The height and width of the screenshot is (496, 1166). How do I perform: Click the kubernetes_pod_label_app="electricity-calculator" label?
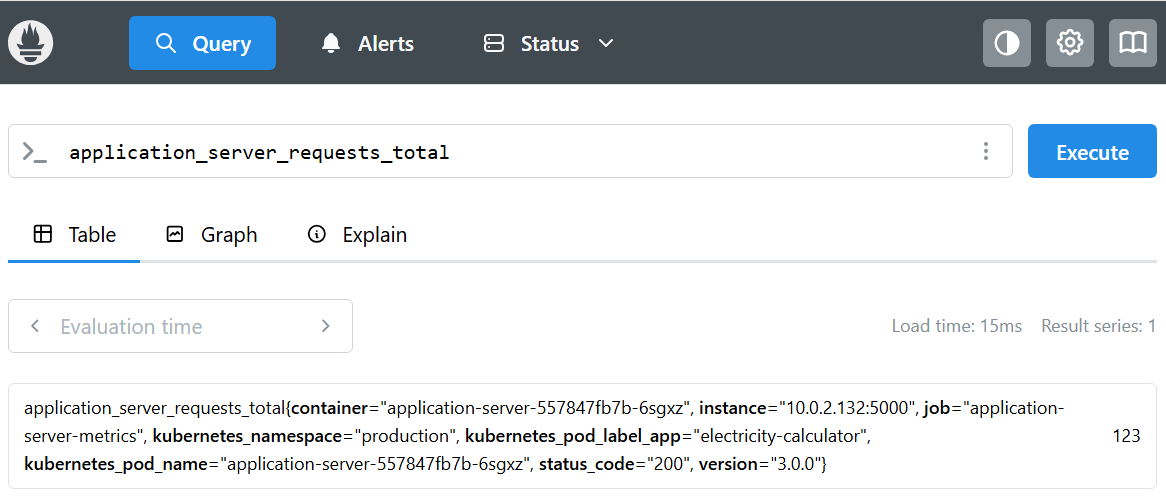click(x=666, y=436)
